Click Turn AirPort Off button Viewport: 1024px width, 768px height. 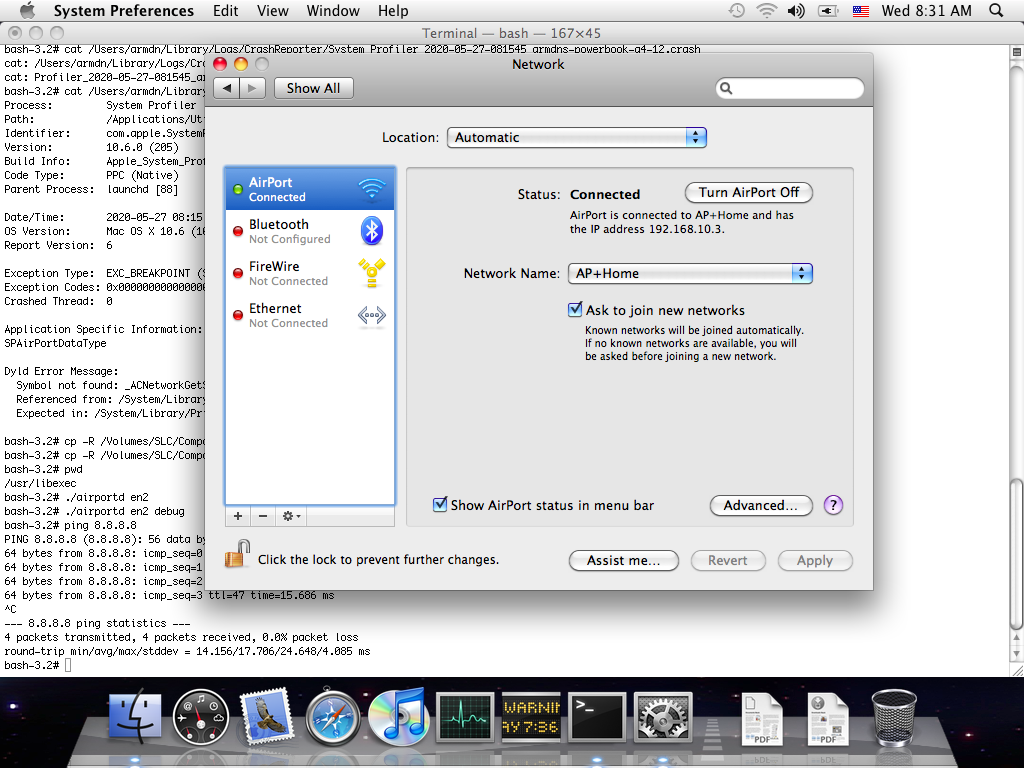pyautogui.click(x=748, y=193)
